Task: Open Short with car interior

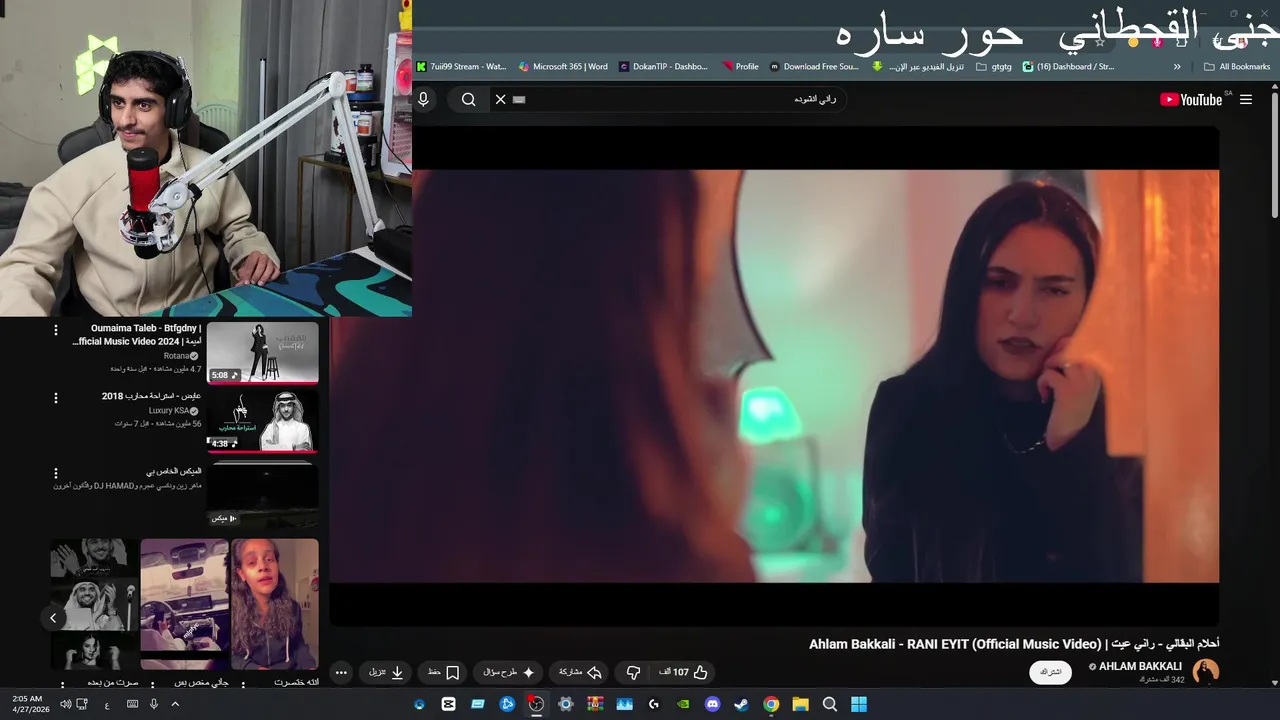Action: pos(185,604)
